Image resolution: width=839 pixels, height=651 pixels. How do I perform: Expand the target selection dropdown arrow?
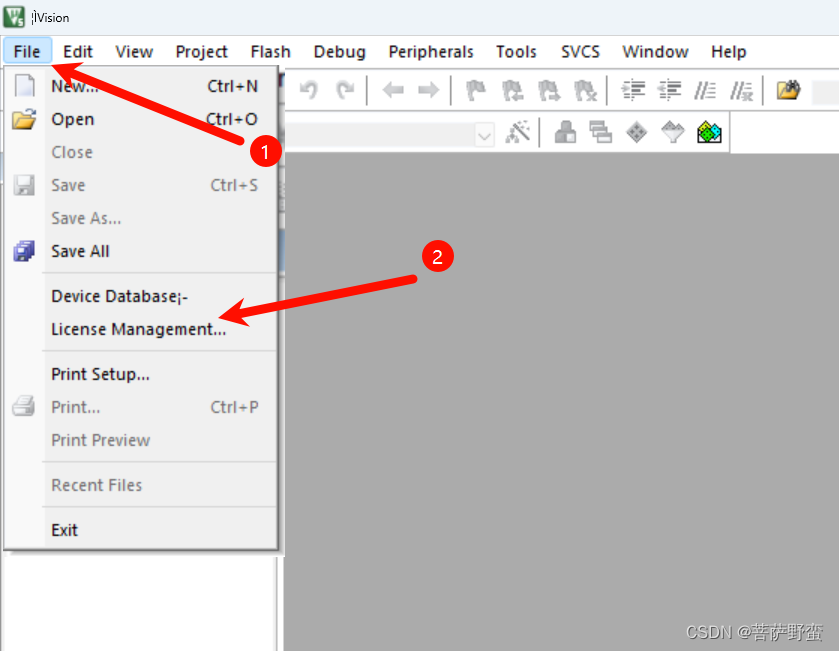485,136
